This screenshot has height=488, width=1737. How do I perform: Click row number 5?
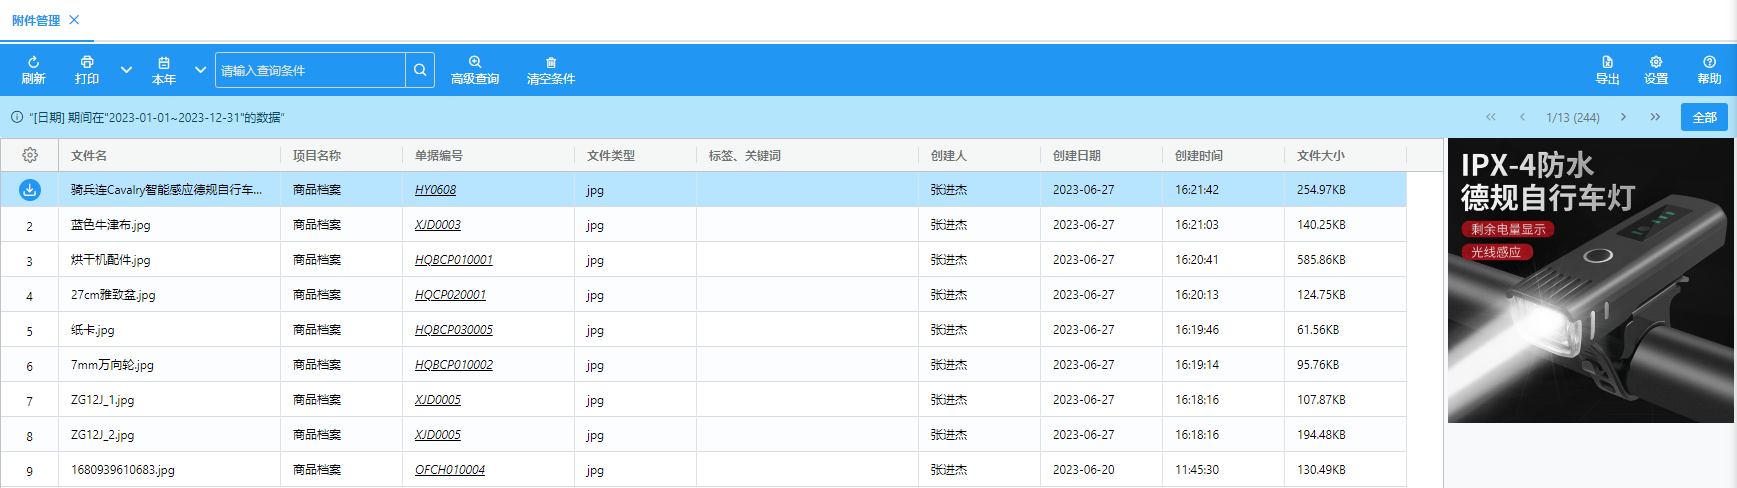point(29,331)
